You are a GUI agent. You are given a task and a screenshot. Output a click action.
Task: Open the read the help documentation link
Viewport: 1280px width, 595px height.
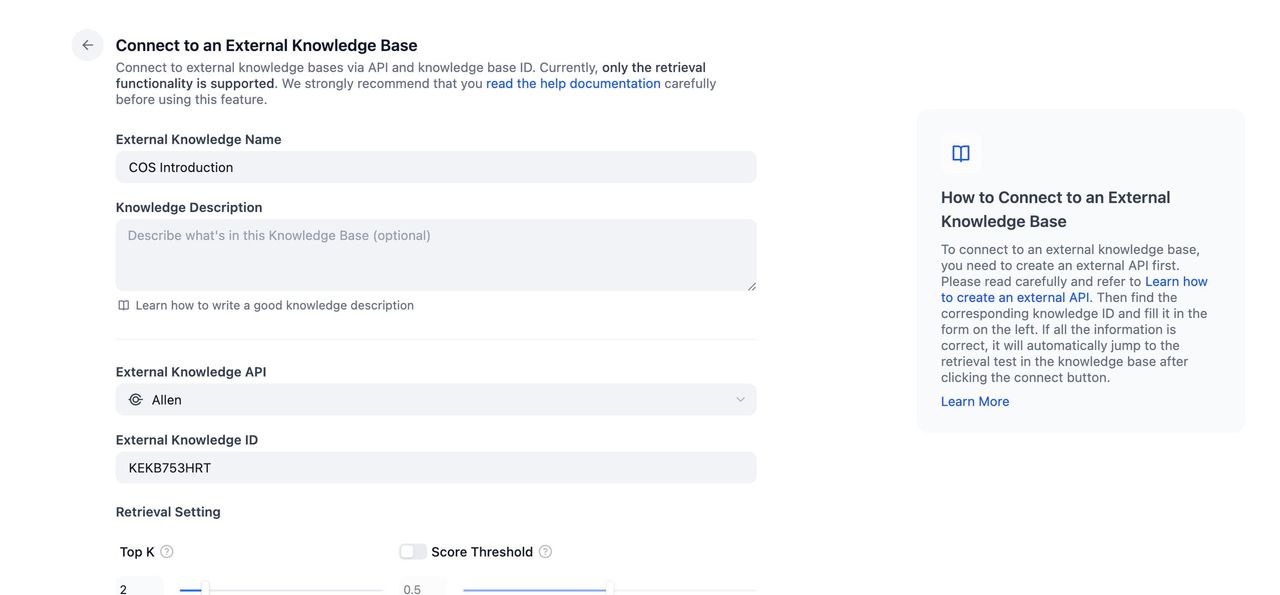point(573,83)
